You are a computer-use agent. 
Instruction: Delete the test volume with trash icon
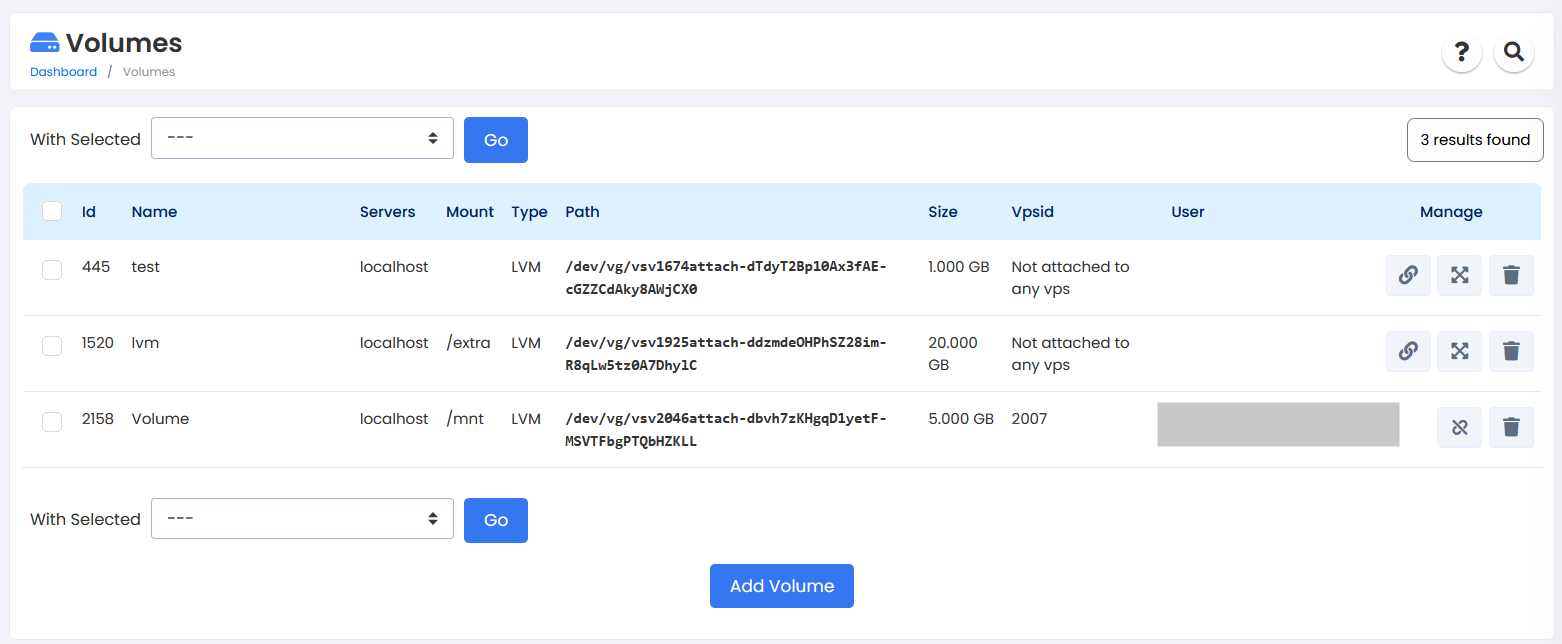pyautogui.click(x=1510, y=275)
